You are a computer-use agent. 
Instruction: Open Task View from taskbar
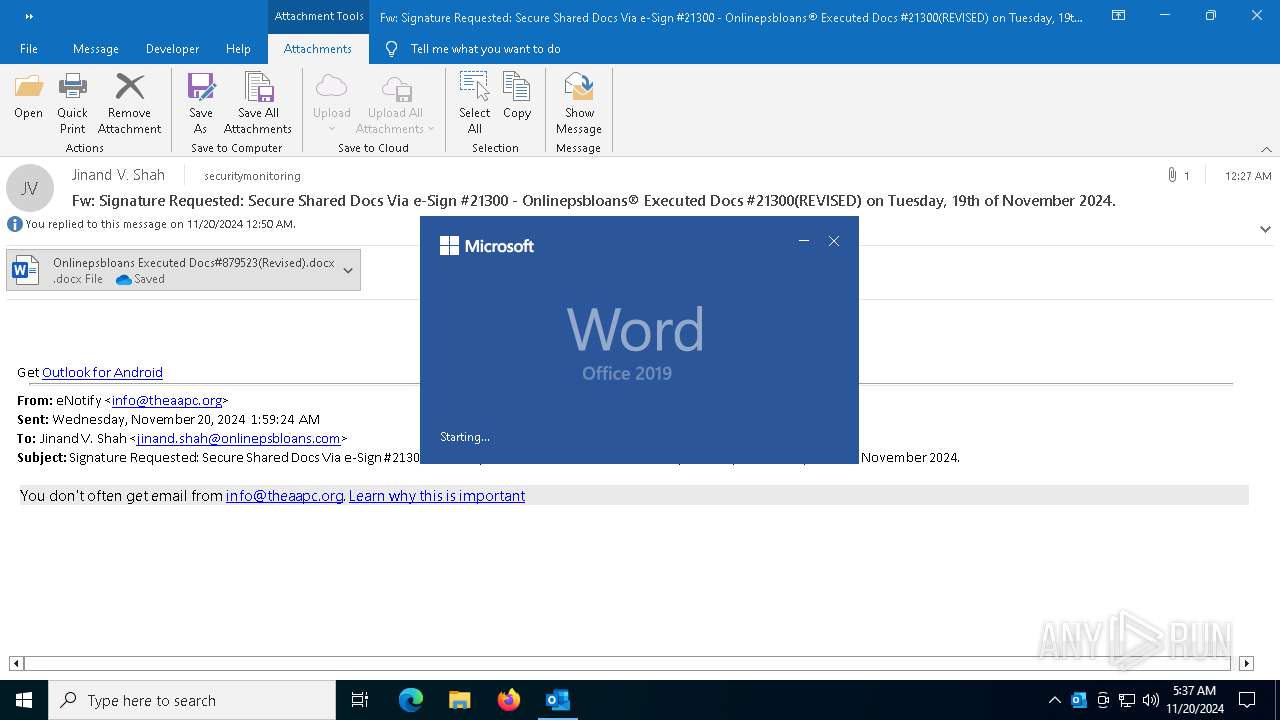(360, 700)
